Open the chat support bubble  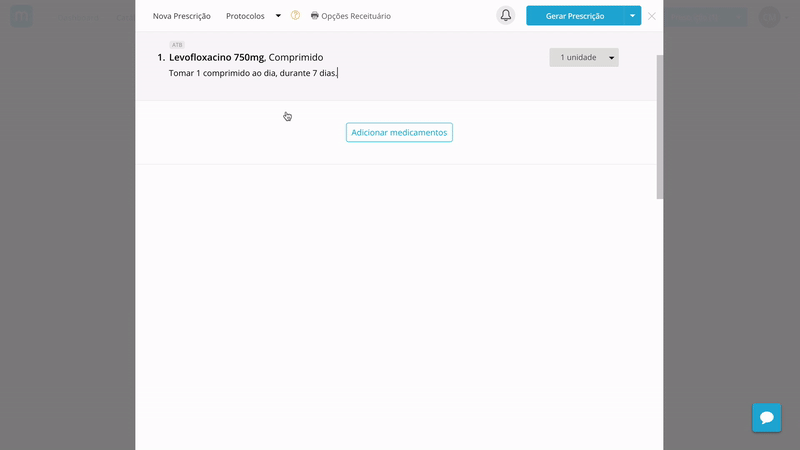click(766, 418)
